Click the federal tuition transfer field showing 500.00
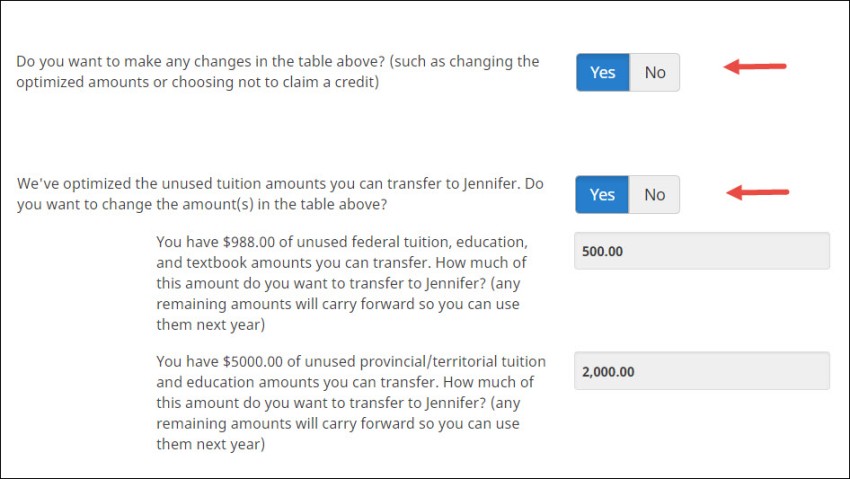 point(701,251)
